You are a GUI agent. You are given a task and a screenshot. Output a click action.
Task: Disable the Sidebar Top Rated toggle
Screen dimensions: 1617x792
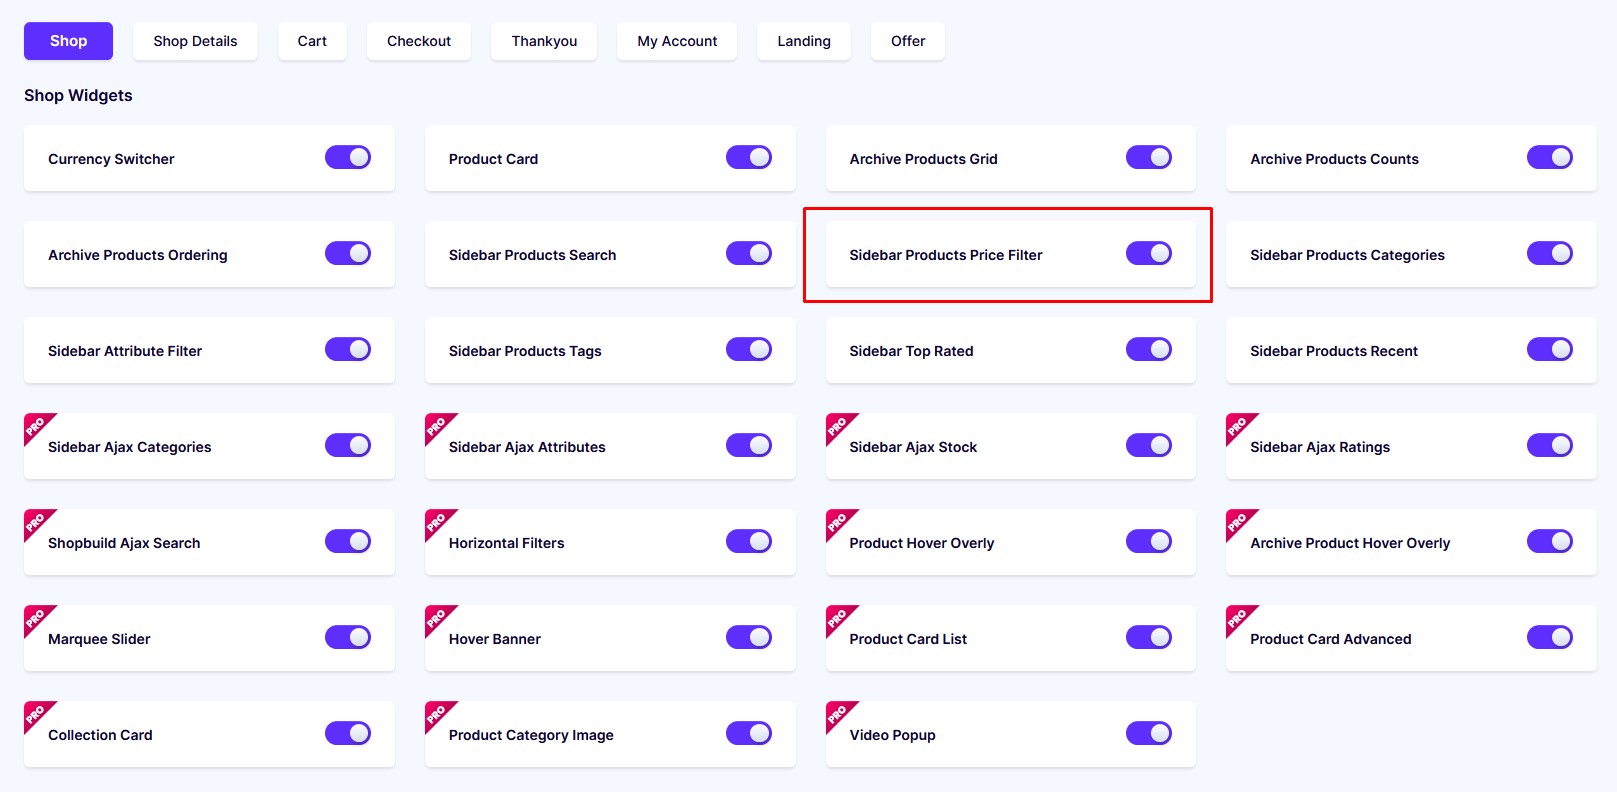(x=1149, y=350)
